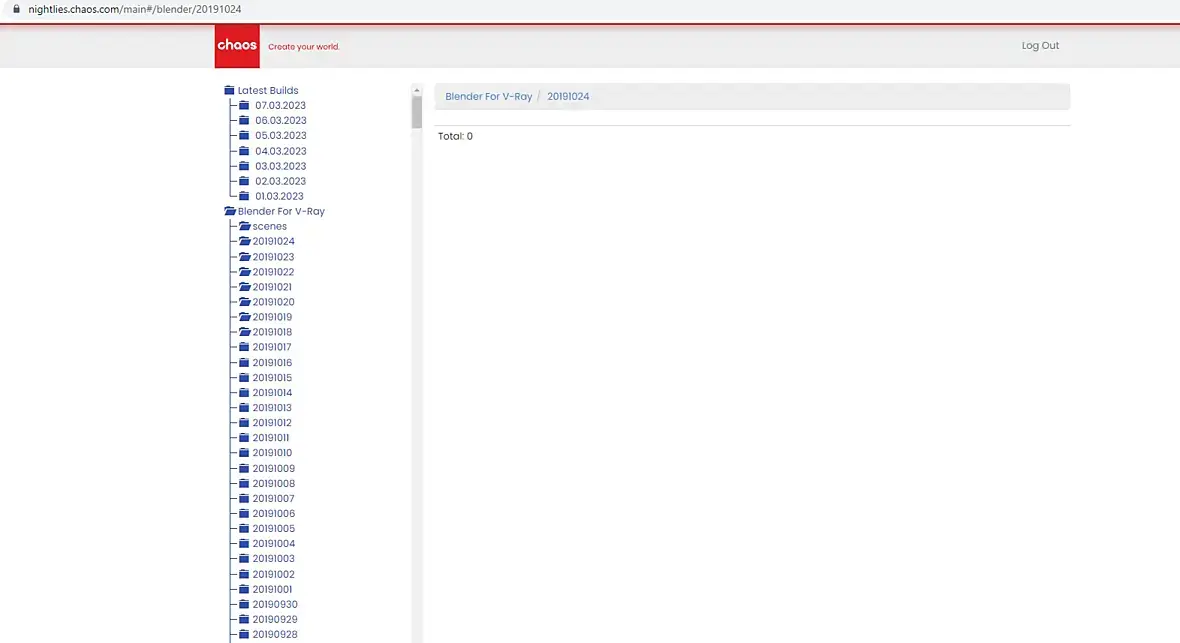Click the Chaos logo
1180x643 pixels.
point(237,46)
